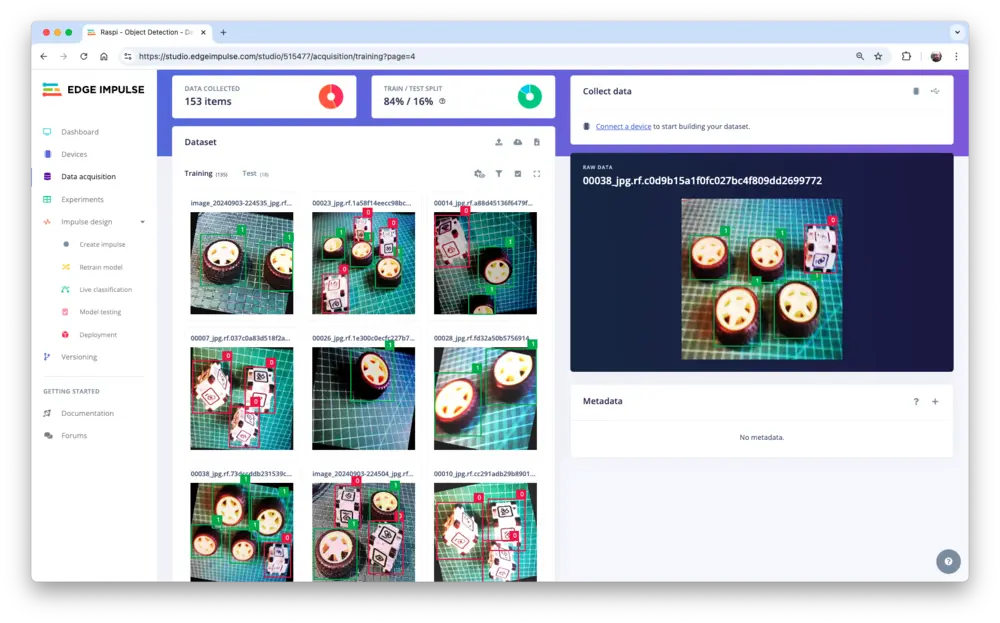The height and width of the screenshot is (623, 1000).
Task: Click the upload data icon in Dataset header
Action: point(499,142)
